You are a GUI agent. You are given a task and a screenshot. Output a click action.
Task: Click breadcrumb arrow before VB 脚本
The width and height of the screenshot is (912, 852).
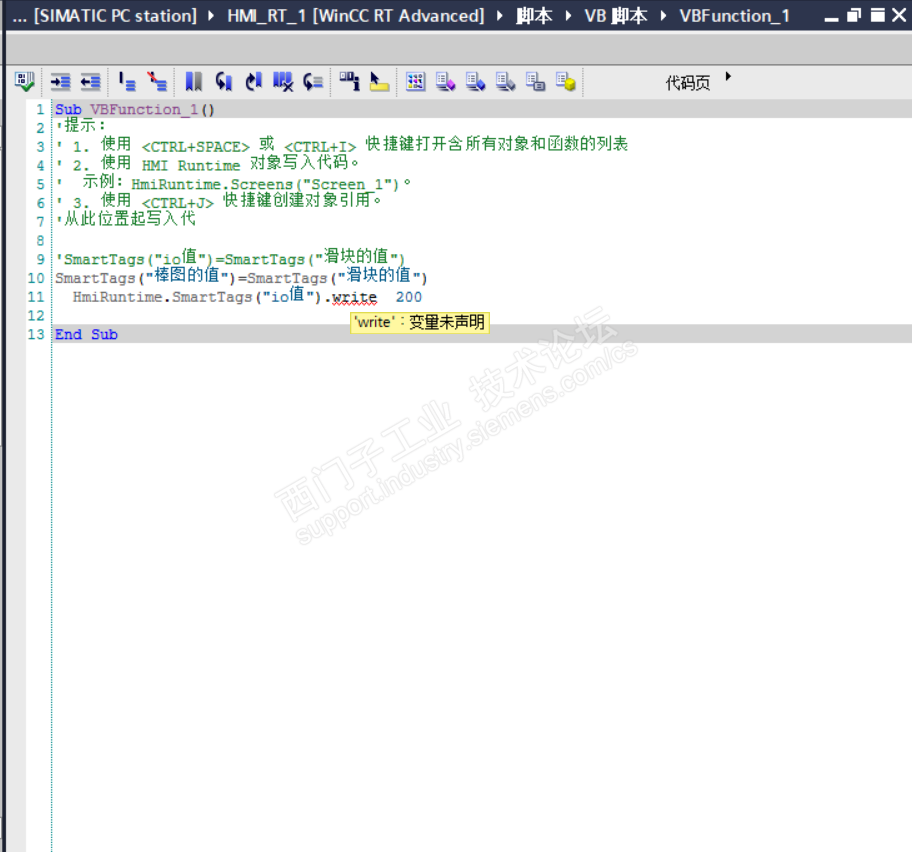[x=568, y=15]
